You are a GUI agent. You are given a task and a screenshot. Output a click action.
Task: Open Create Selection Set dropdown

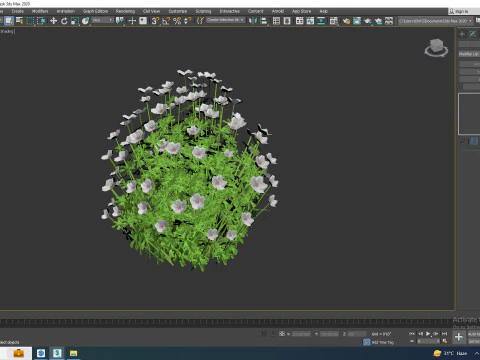pyautogui.click(x=225, y=20)
